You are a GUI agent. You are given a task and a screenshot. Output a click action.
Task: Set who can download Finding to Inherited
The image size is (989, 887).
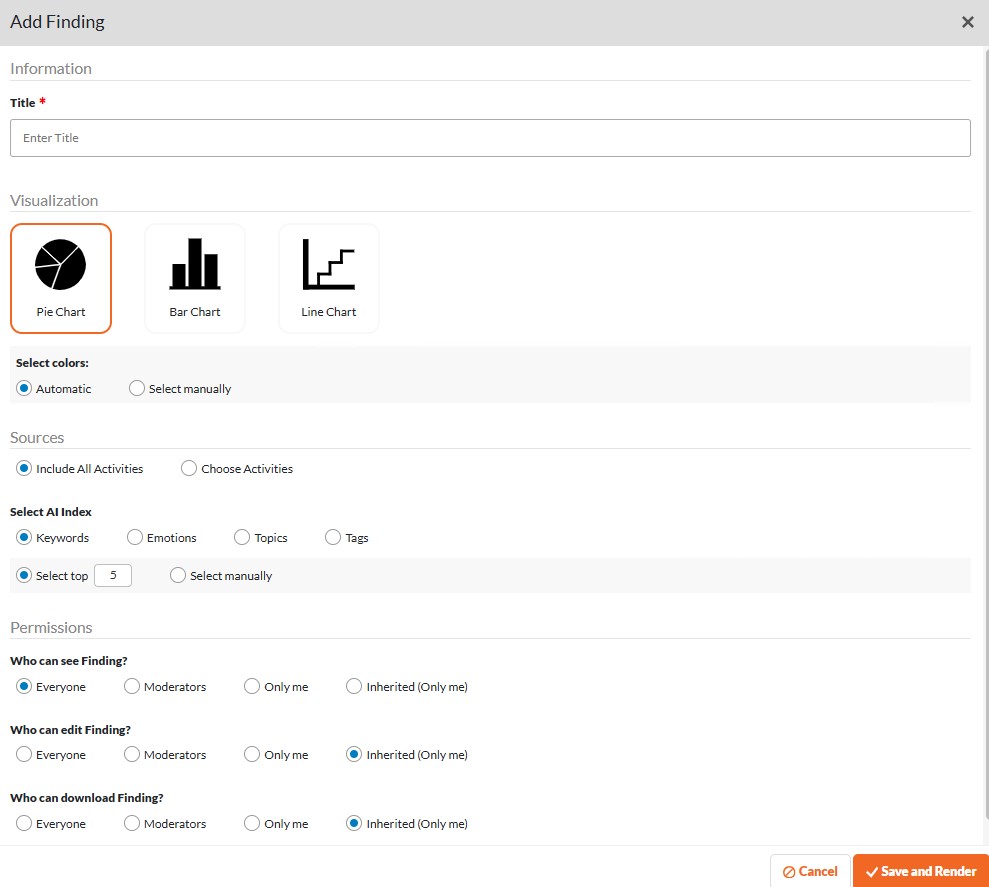354,823
